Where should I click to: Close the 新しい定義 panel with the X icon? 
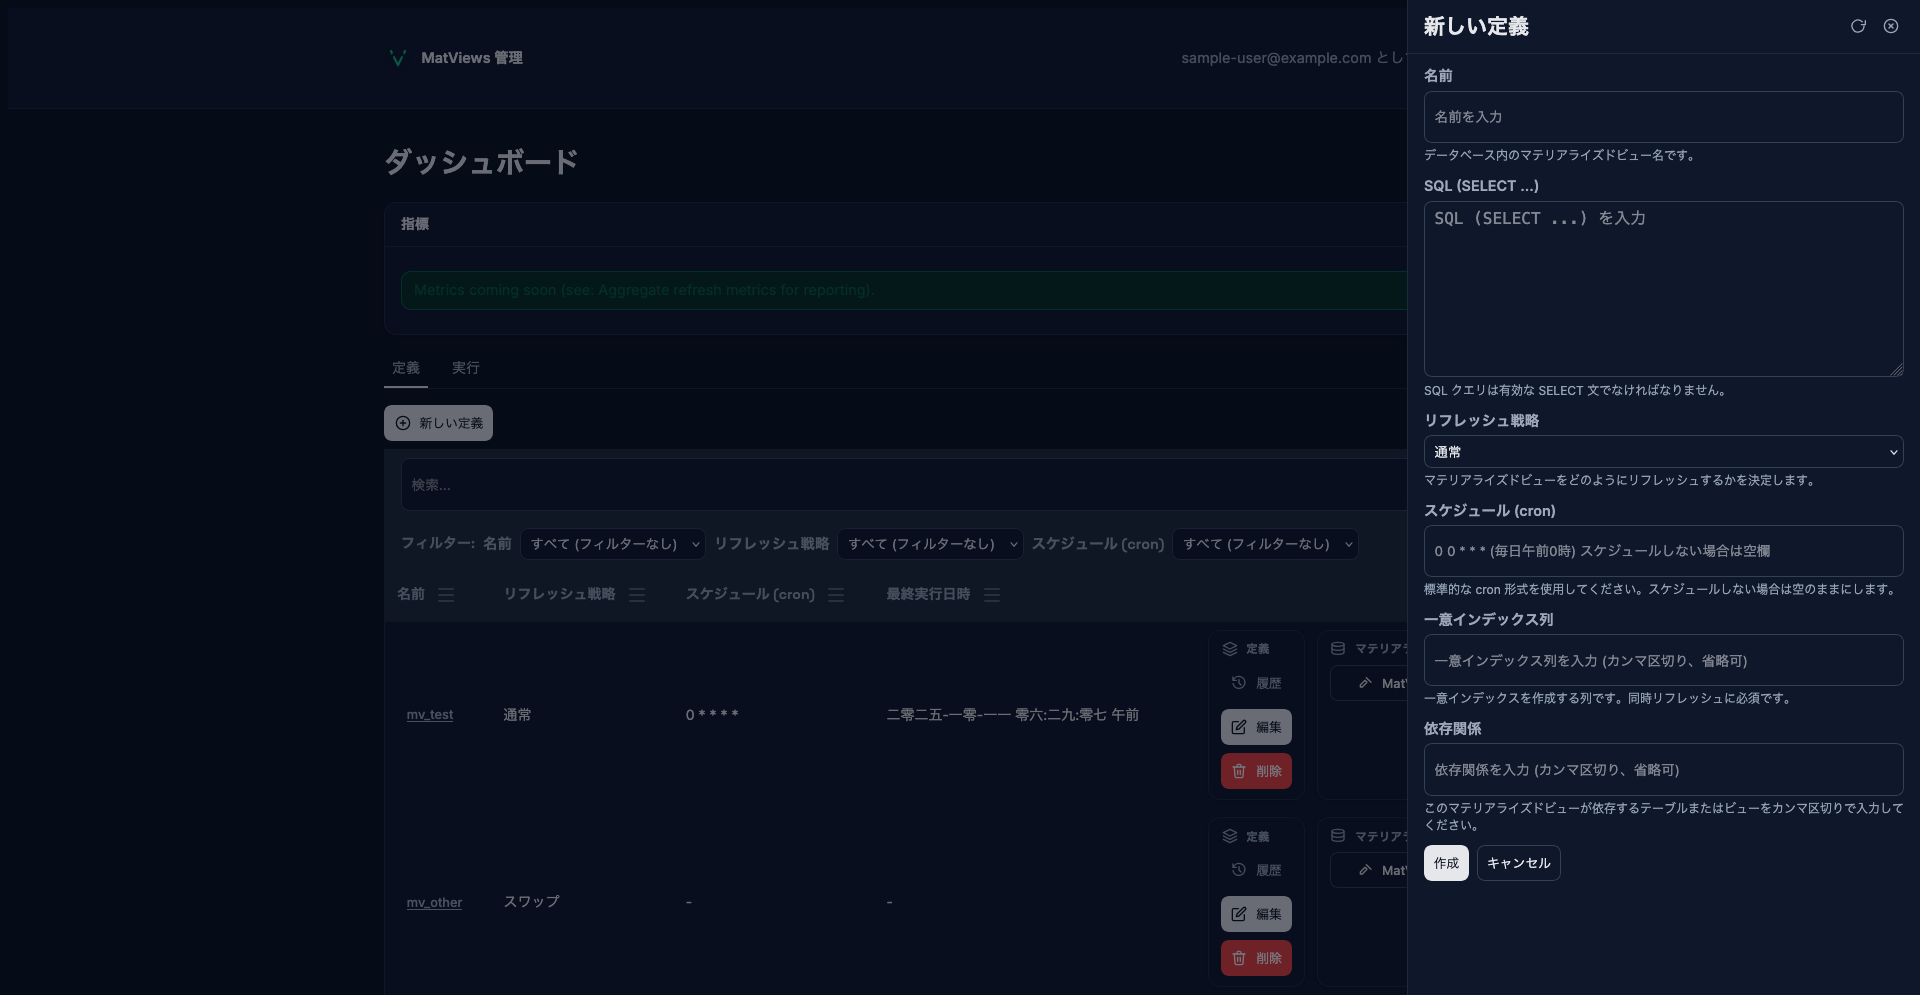pos(1891,26)
